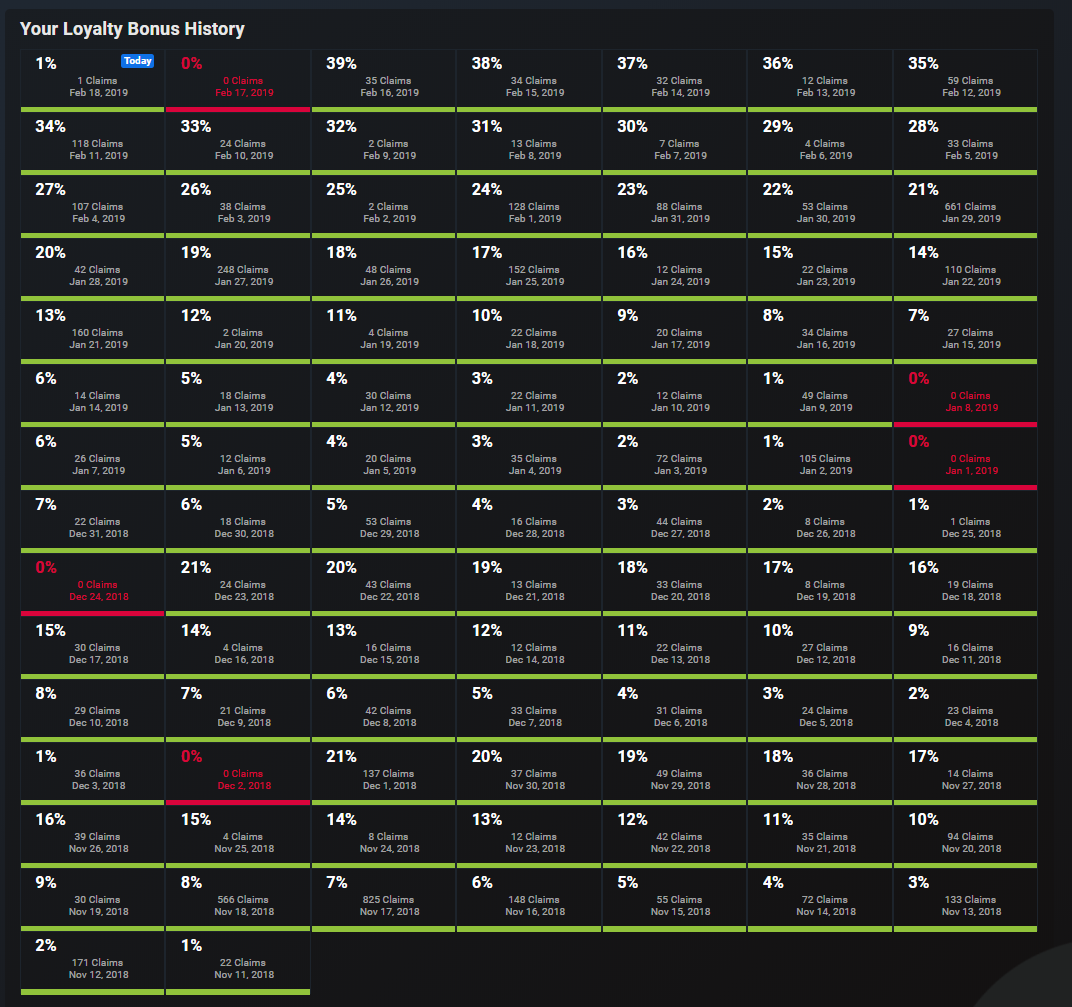The image size is (1072, 1007).
Task: Select the red Jan 8, 2019 date
Action: [x=972, y=407]
